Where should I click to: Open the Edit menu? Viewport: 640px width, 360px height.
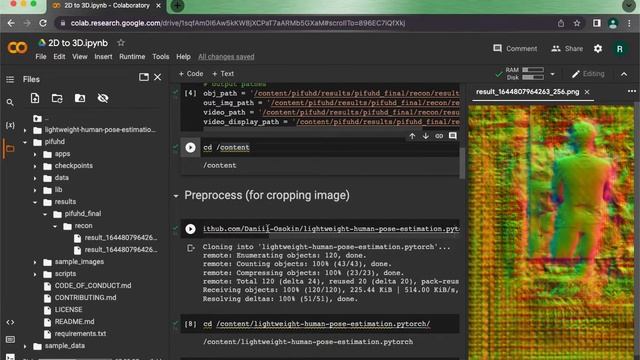pyautogui.click(x=59, y=57)
